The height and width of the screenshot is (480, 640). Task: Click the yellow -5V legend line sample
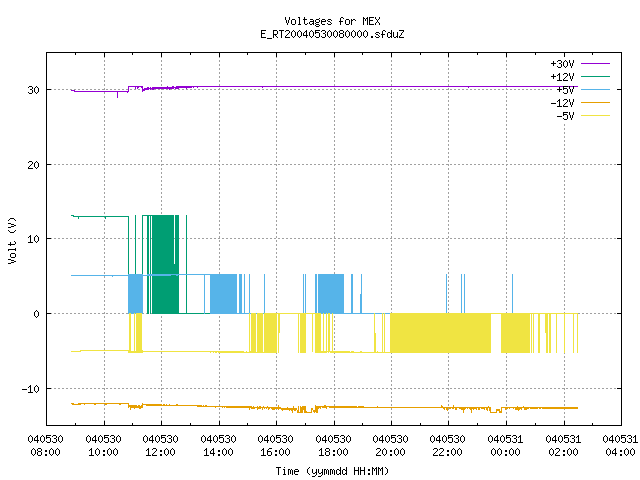click(x=595, y=116)
